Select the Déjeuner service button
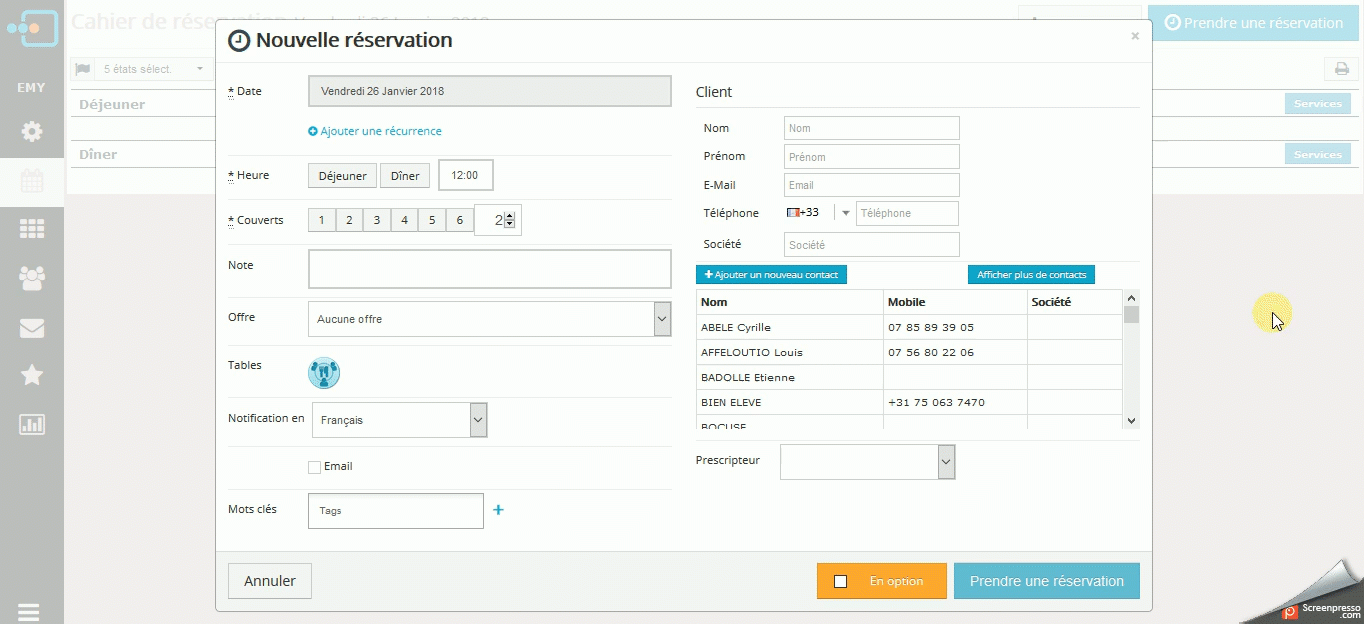Screen dimensions: 1364x624 click(343, 176)
